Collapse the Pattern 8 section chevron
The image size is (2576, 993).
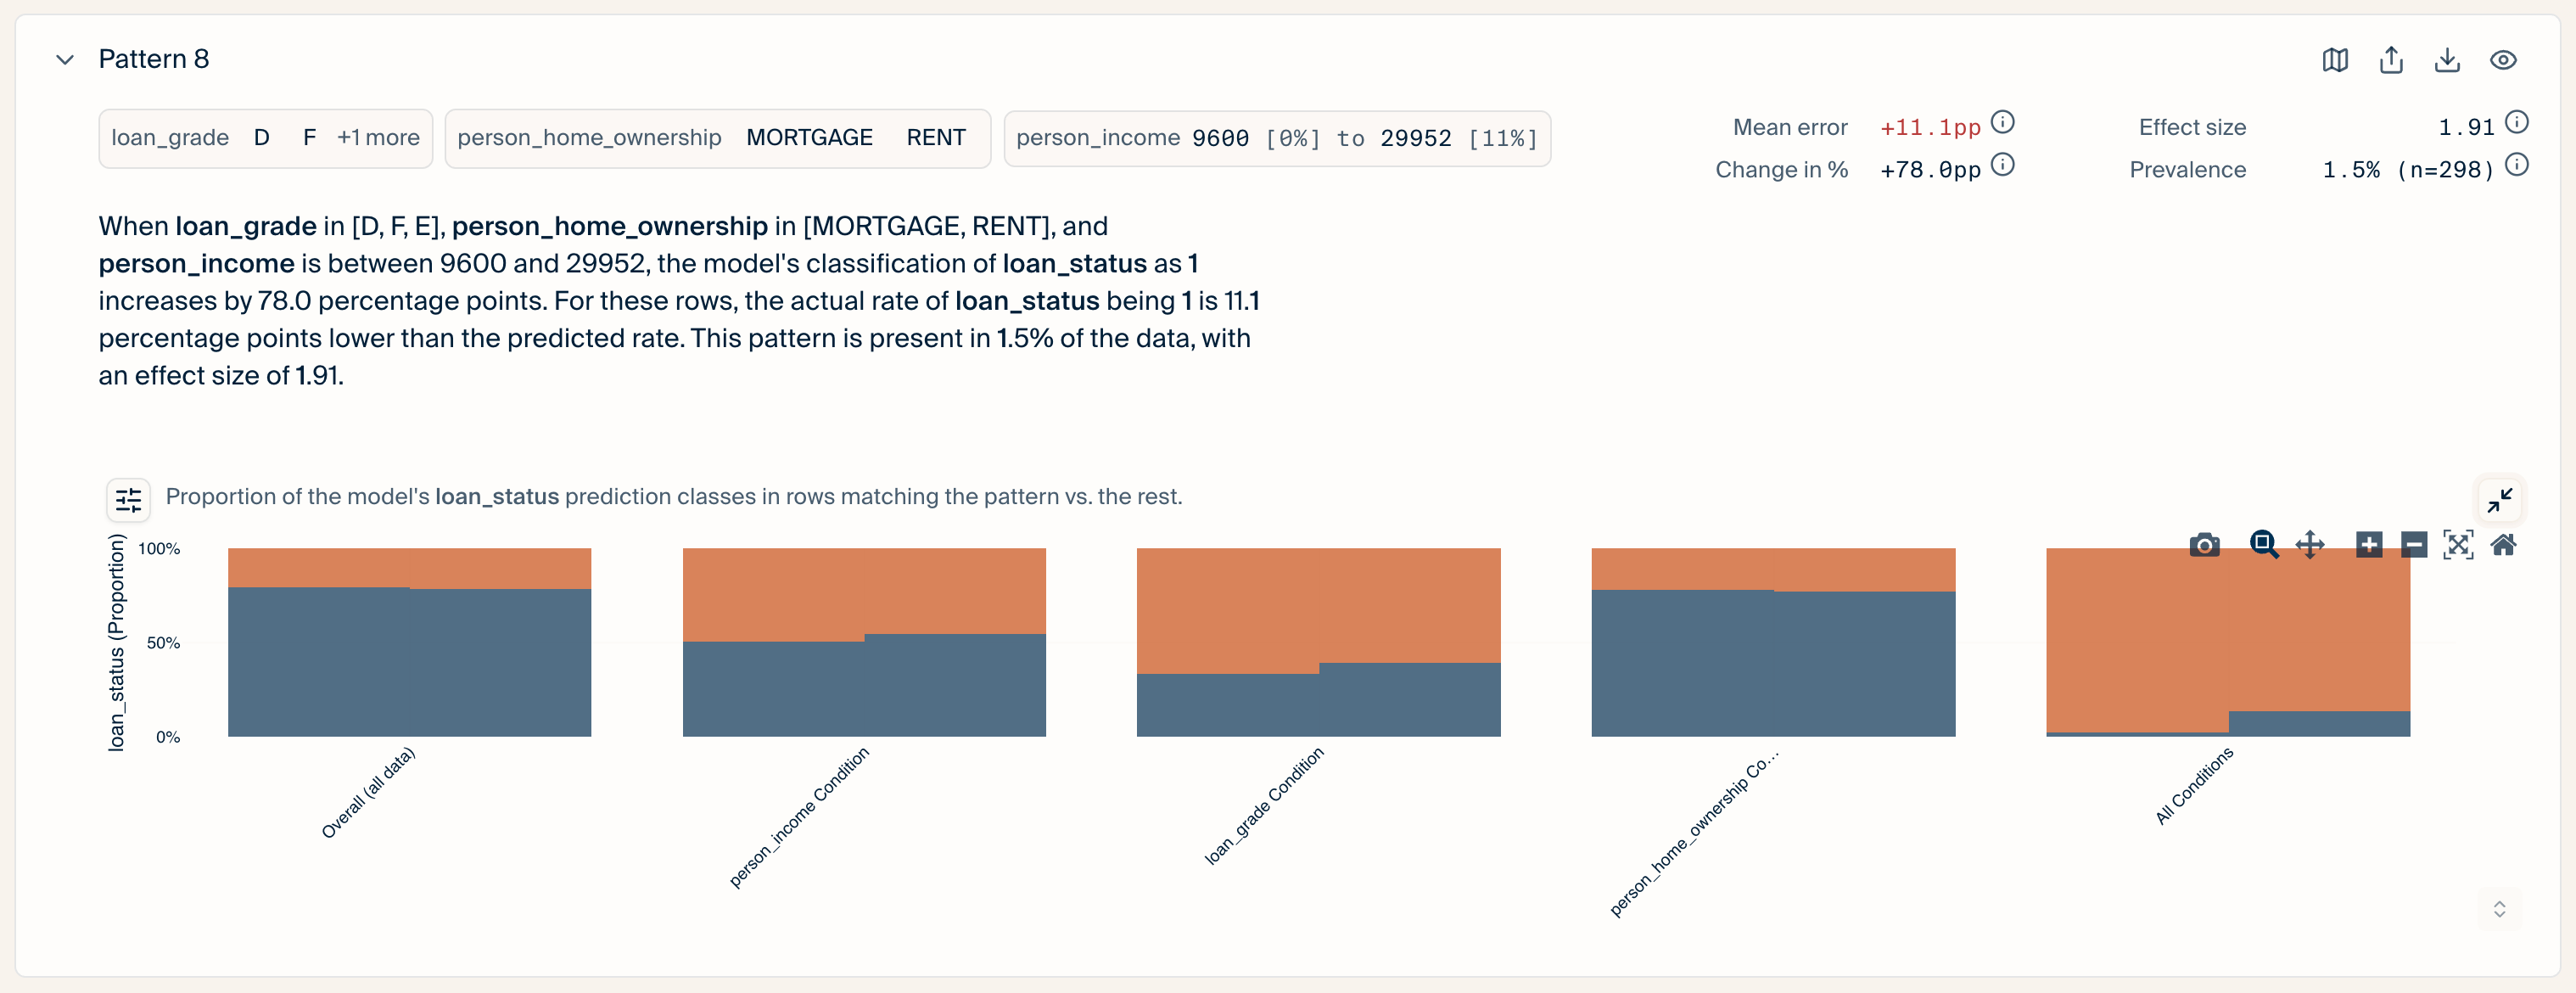point(65,60)
